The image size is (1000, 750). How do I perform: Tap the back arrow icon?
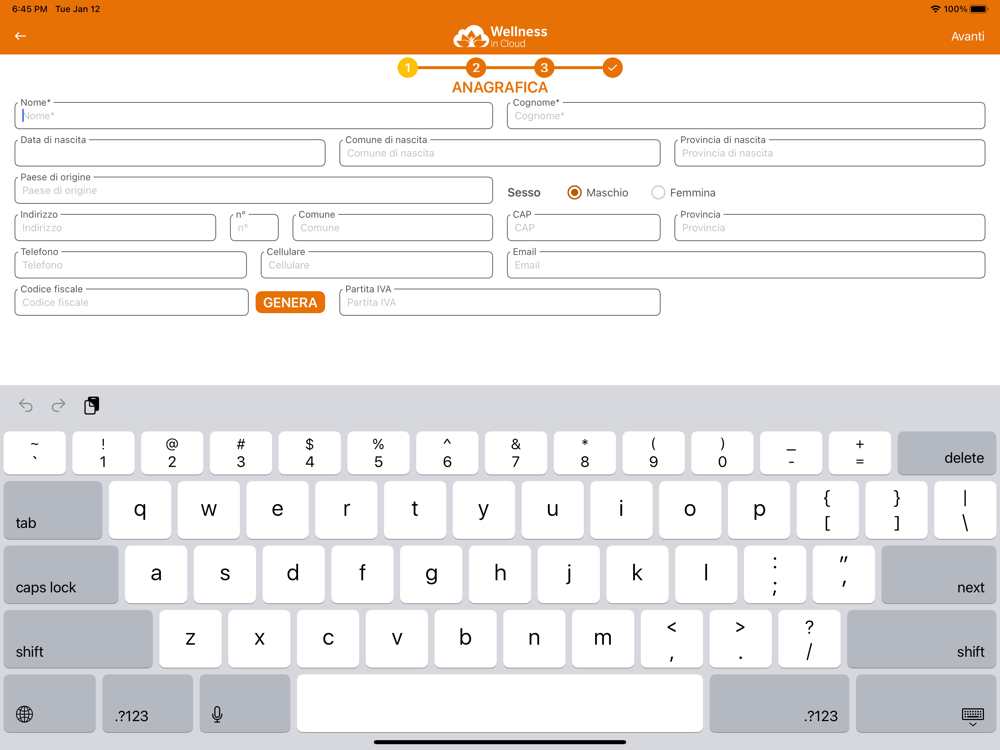coord(20,36)
